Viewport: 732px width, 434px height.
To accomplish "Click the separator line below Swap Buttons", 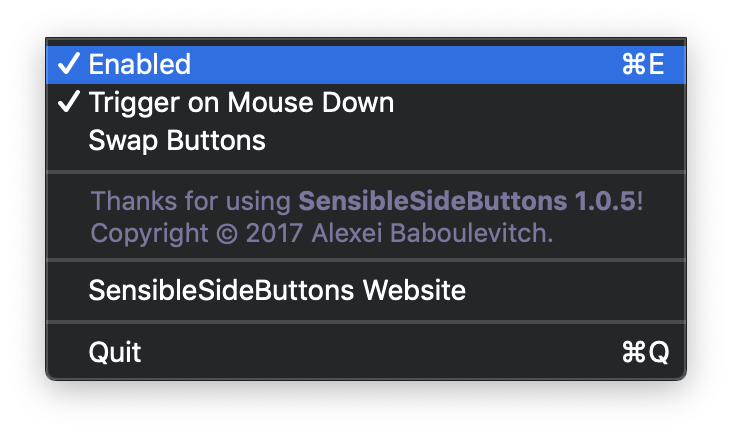I will coord(366,172).
